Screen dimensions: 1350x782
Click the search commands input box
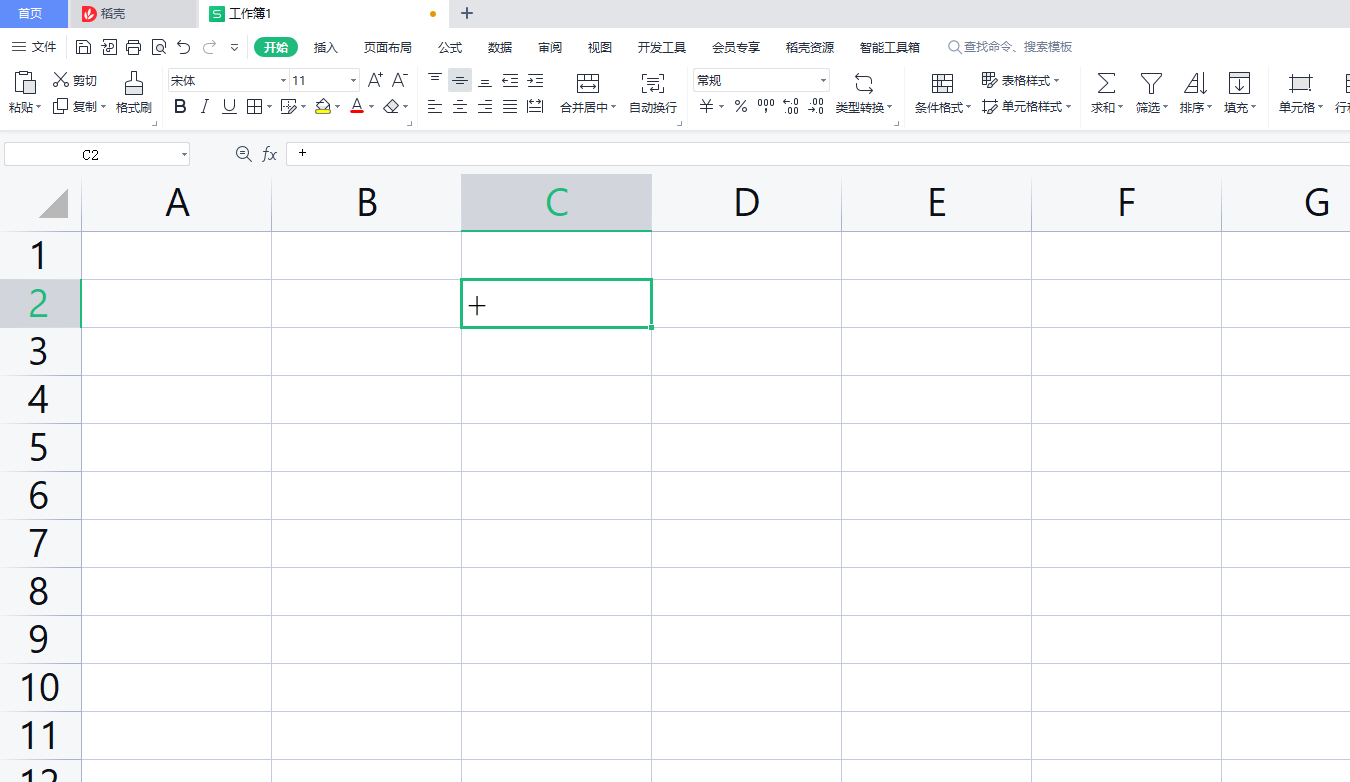click(x=1017, y=47)
